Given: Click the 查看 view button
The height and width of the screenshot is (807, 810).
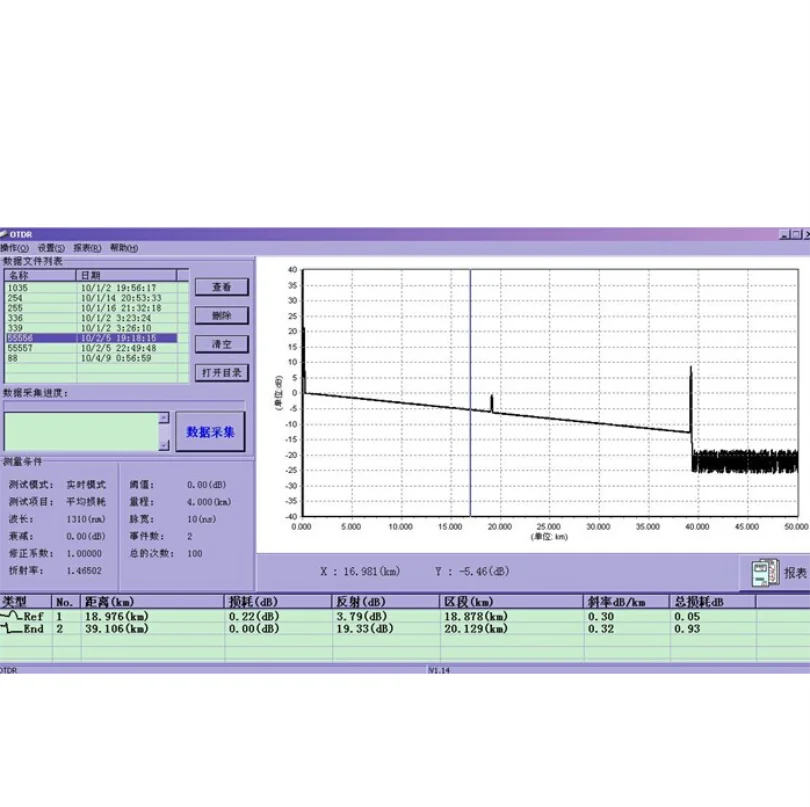Looking at the screenshot, I should 222,287.
